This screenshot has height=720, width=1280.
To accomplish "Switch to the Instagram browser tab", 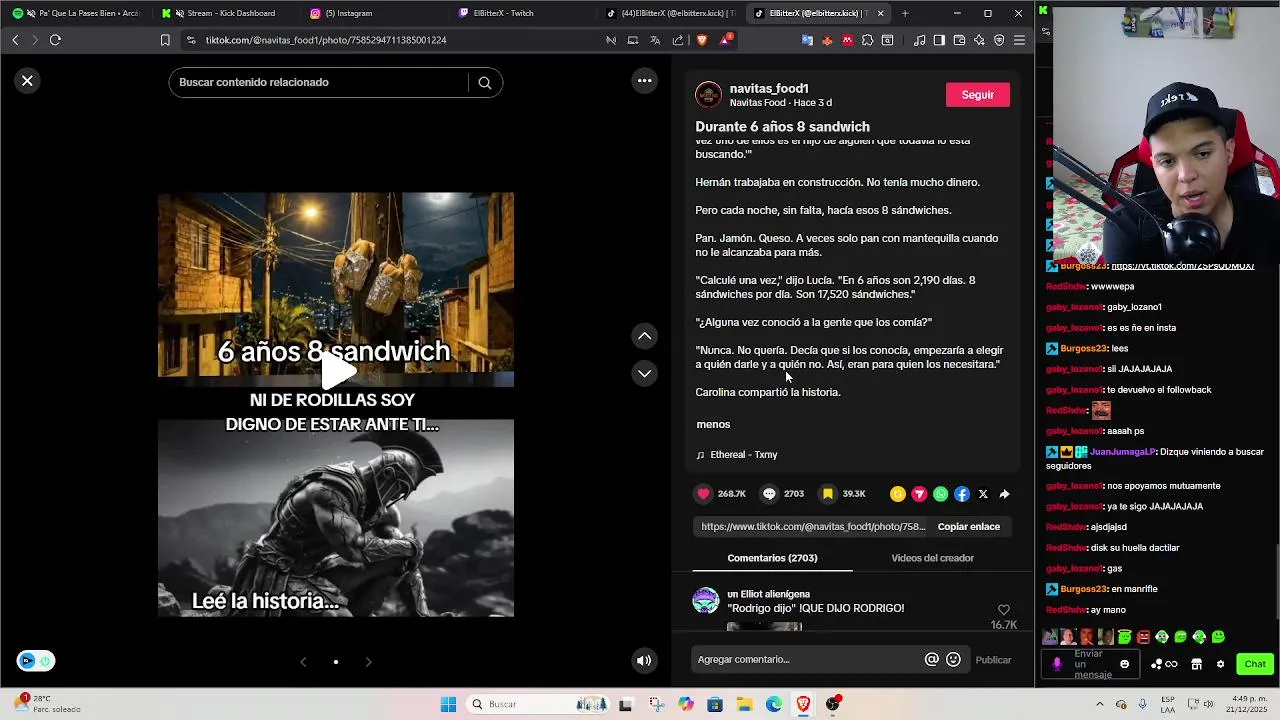I will coord(373,13).
